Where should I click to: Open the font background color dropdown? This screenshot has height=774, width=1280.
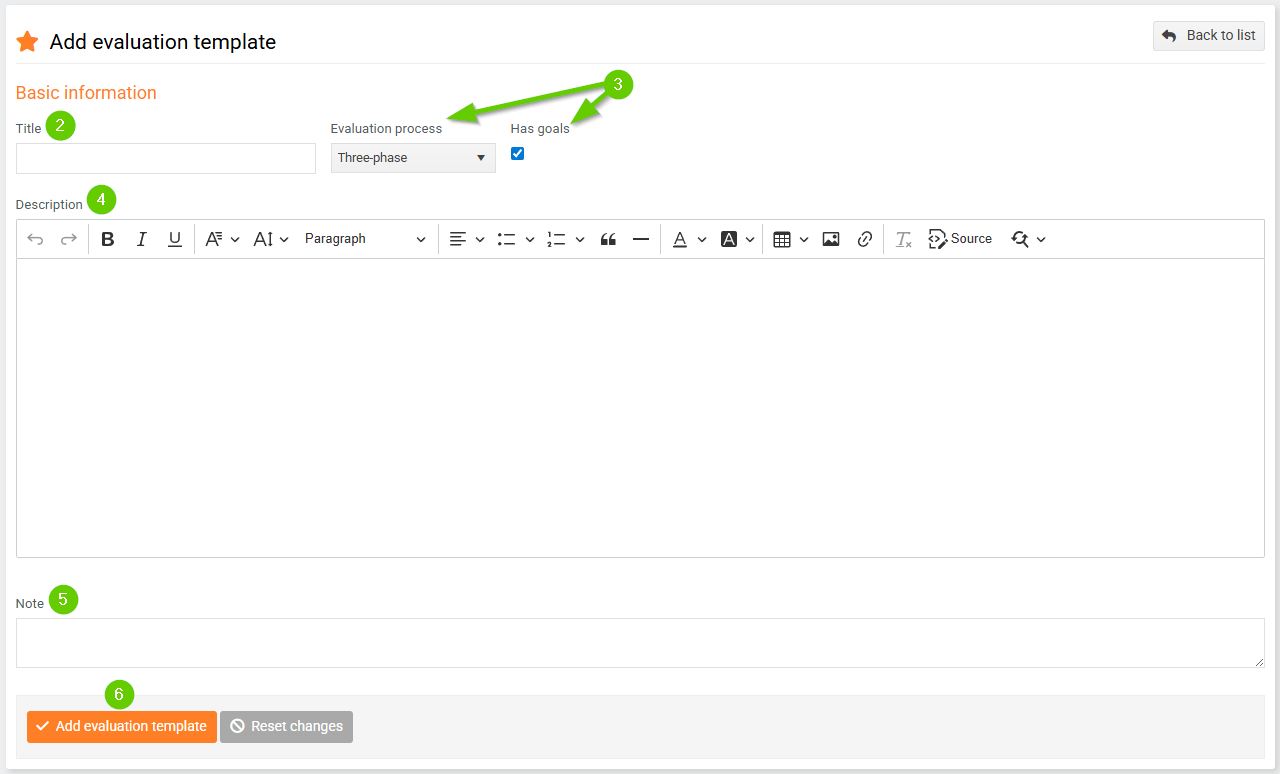click(x=738, y=239)
